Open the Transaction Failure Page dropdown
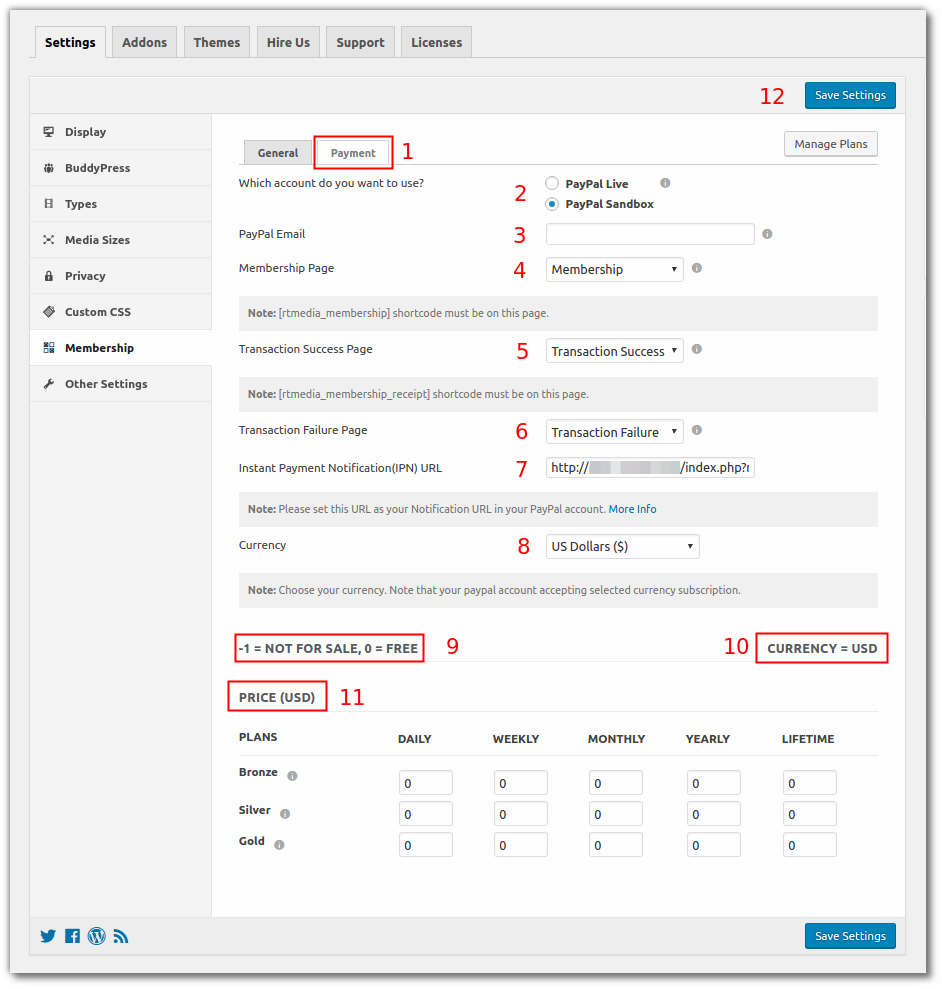942x989 pixels. click(x=614, y=431)
